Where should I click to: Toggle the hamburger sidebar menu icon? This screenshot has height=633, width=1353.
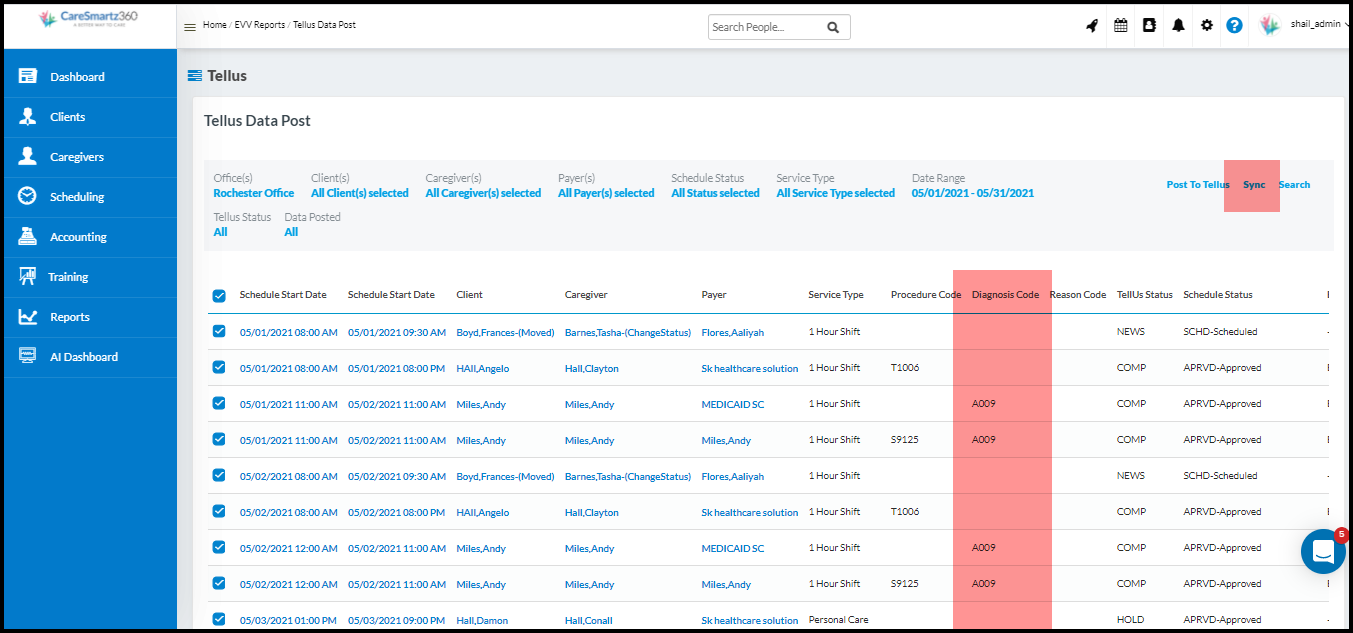point(190,27)
